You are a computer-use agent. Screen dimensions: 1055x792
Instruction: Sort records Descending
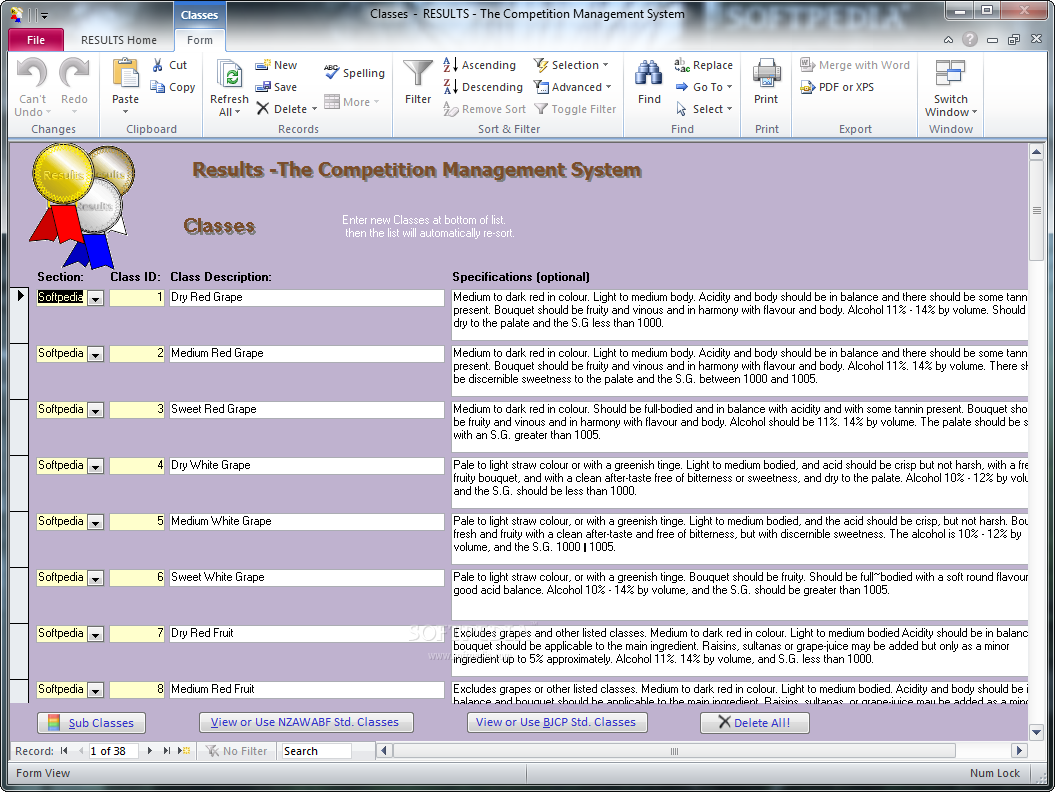point(483,87)
